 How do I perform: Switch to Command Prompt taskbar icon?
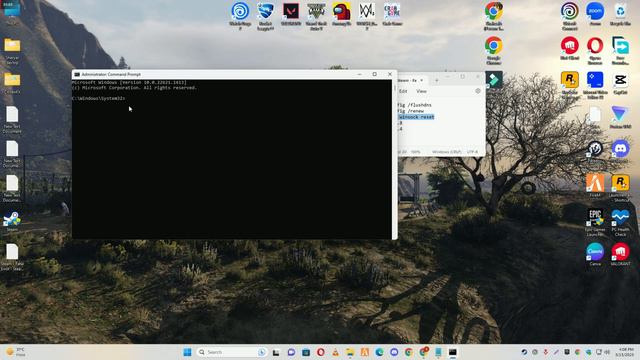pos(453,352)
